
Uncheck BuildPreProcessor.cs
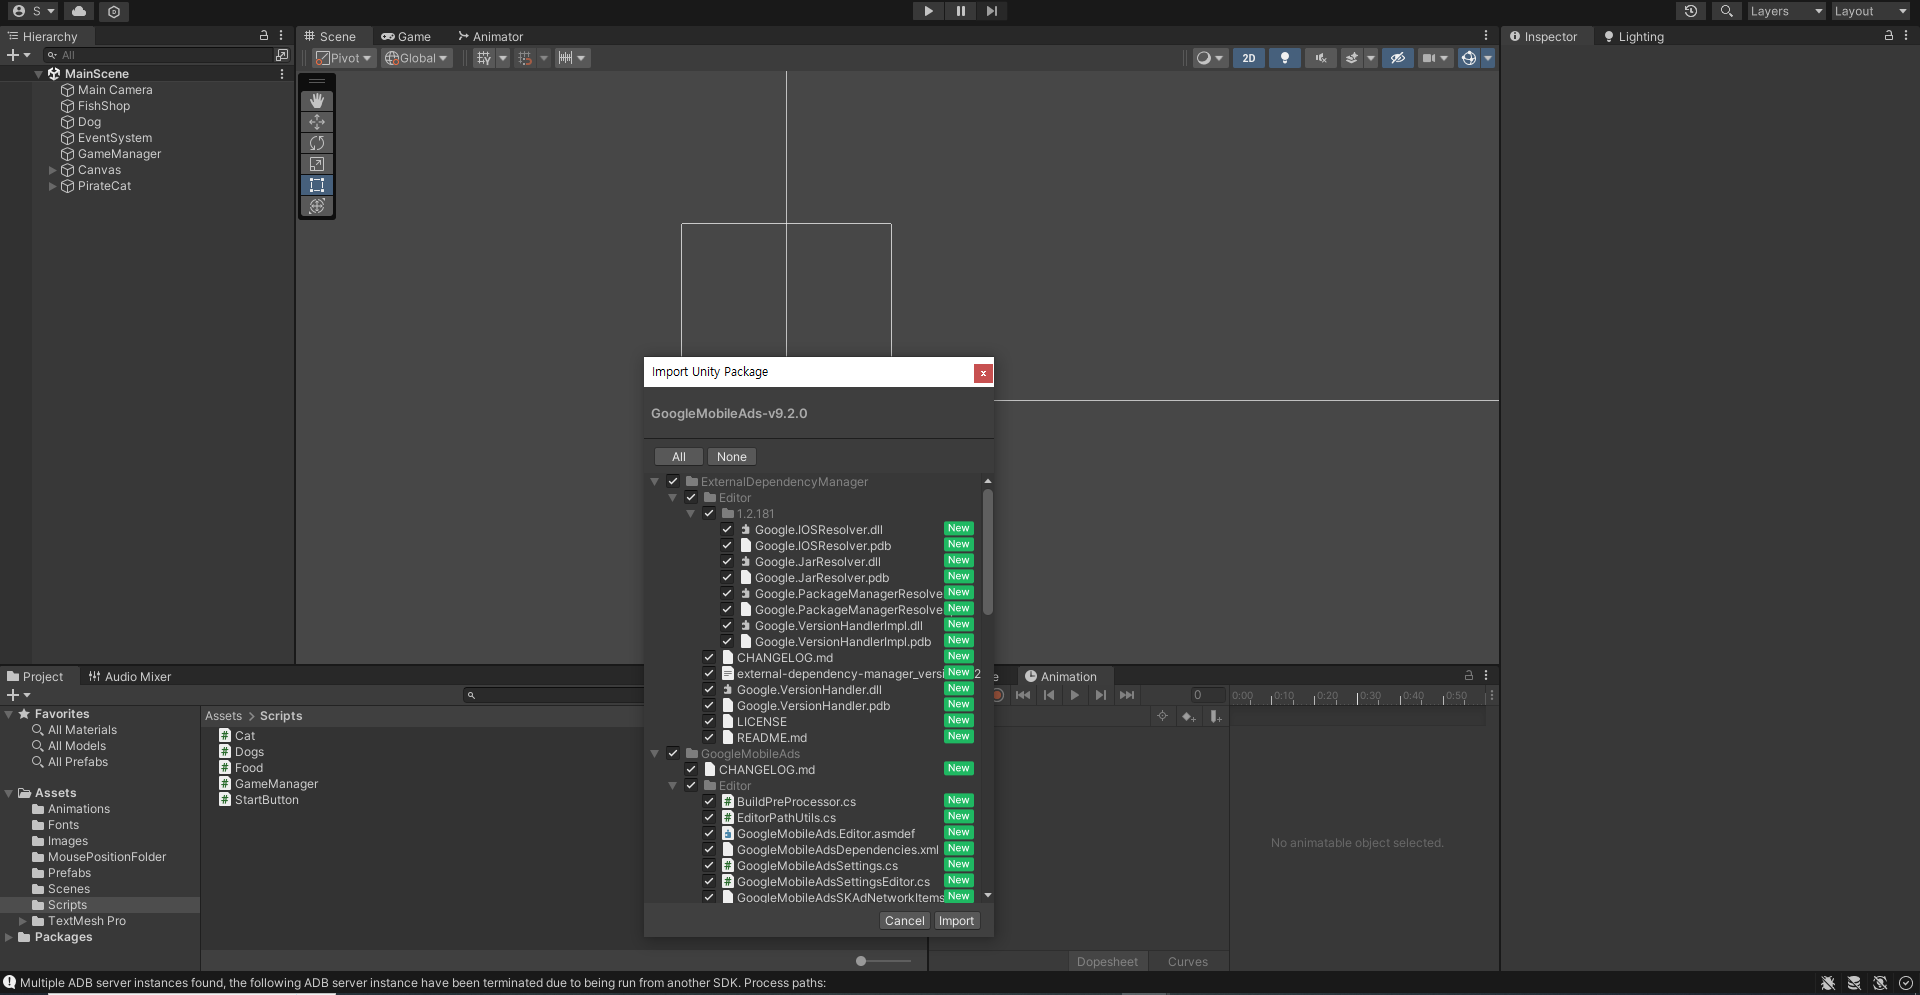709,802
